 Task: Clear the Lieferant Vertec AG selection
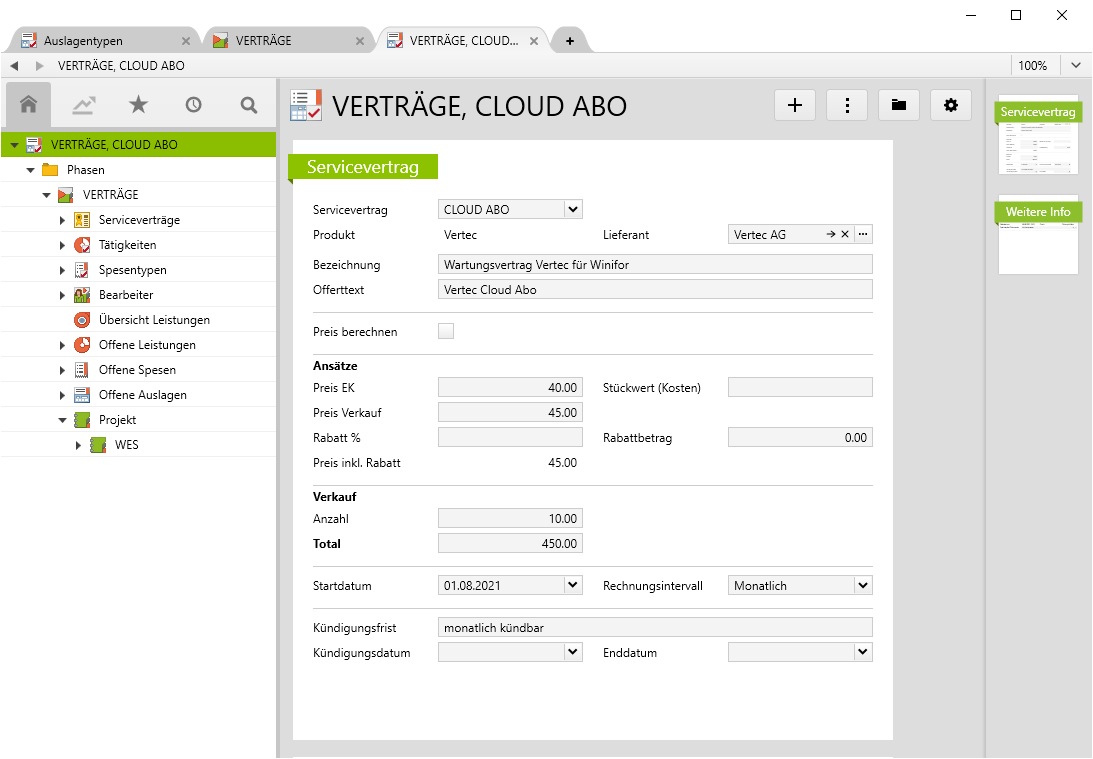pyautogui.click(x=845, y=235)
